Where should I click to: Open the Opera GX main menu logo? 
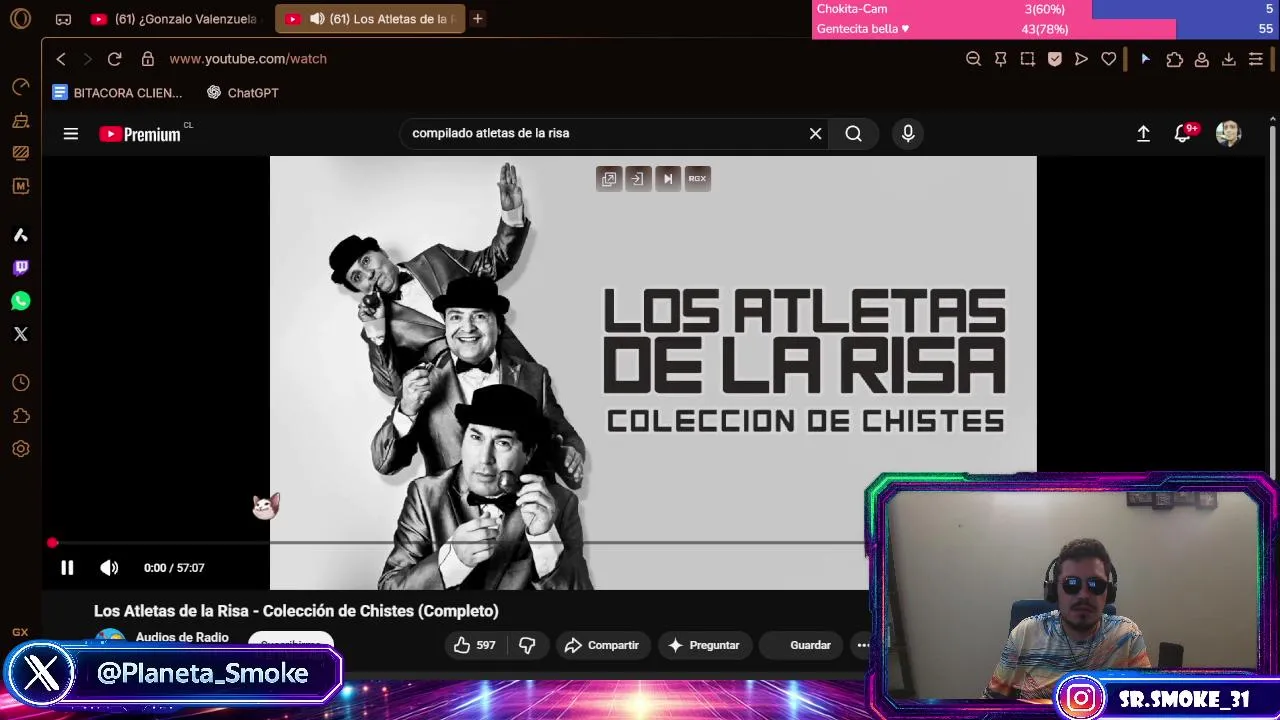(20, 19)
